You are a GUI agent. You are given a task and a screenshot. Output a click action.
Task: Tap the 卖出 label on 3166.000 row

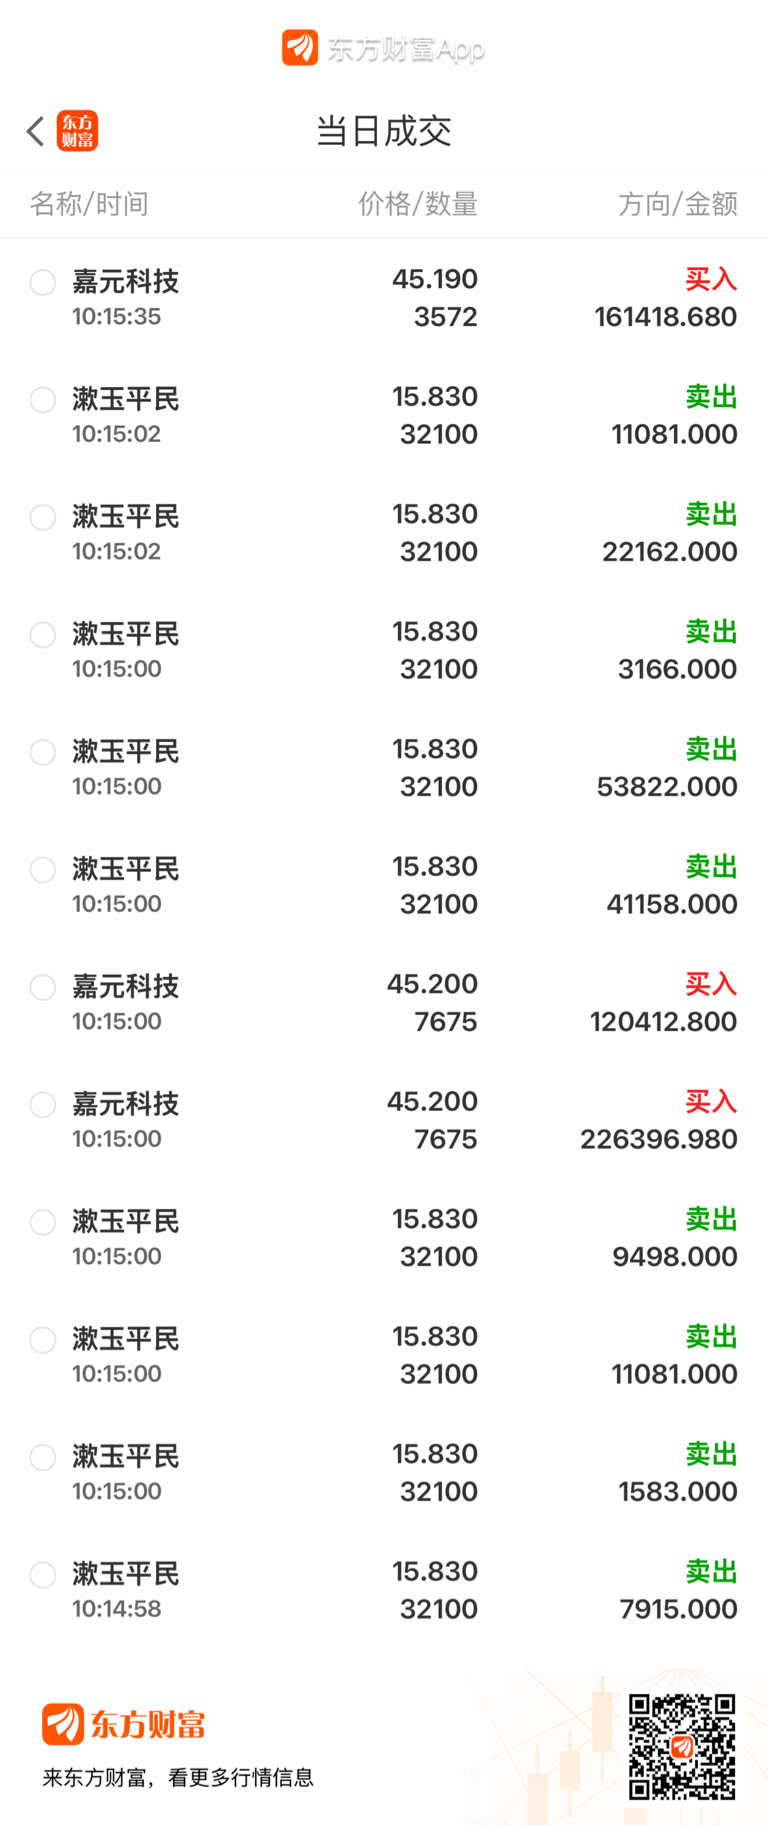(x=711, y=632)
